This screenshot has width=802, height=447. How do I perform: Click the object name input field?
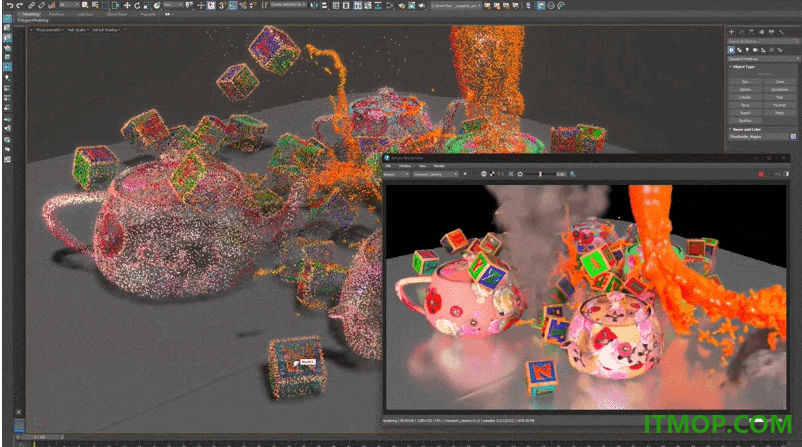coord(759,137)
